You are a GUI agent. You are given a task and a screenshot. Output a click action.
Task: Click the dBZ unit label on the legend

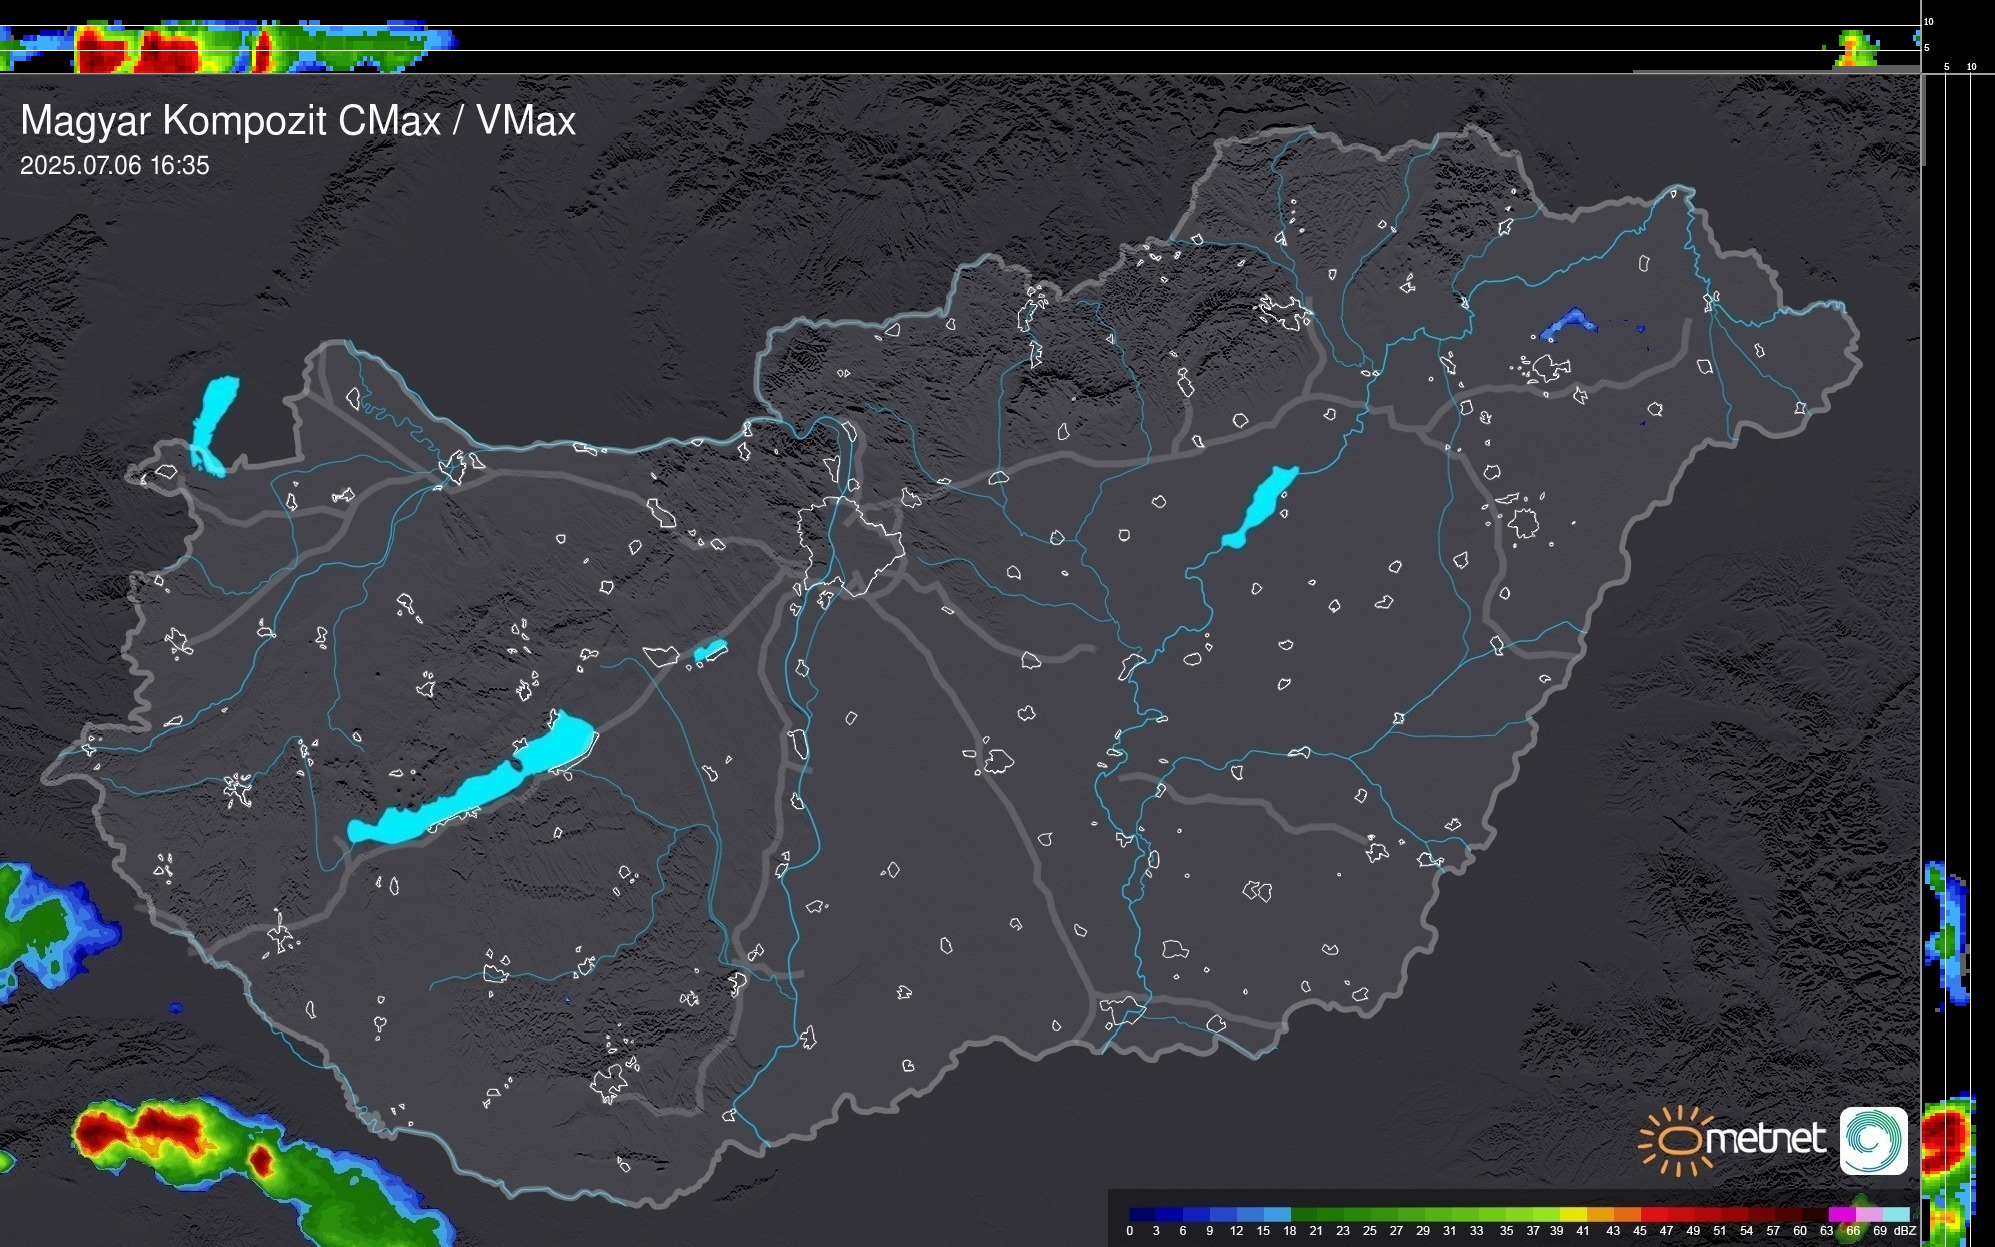pos(1906,1231)
